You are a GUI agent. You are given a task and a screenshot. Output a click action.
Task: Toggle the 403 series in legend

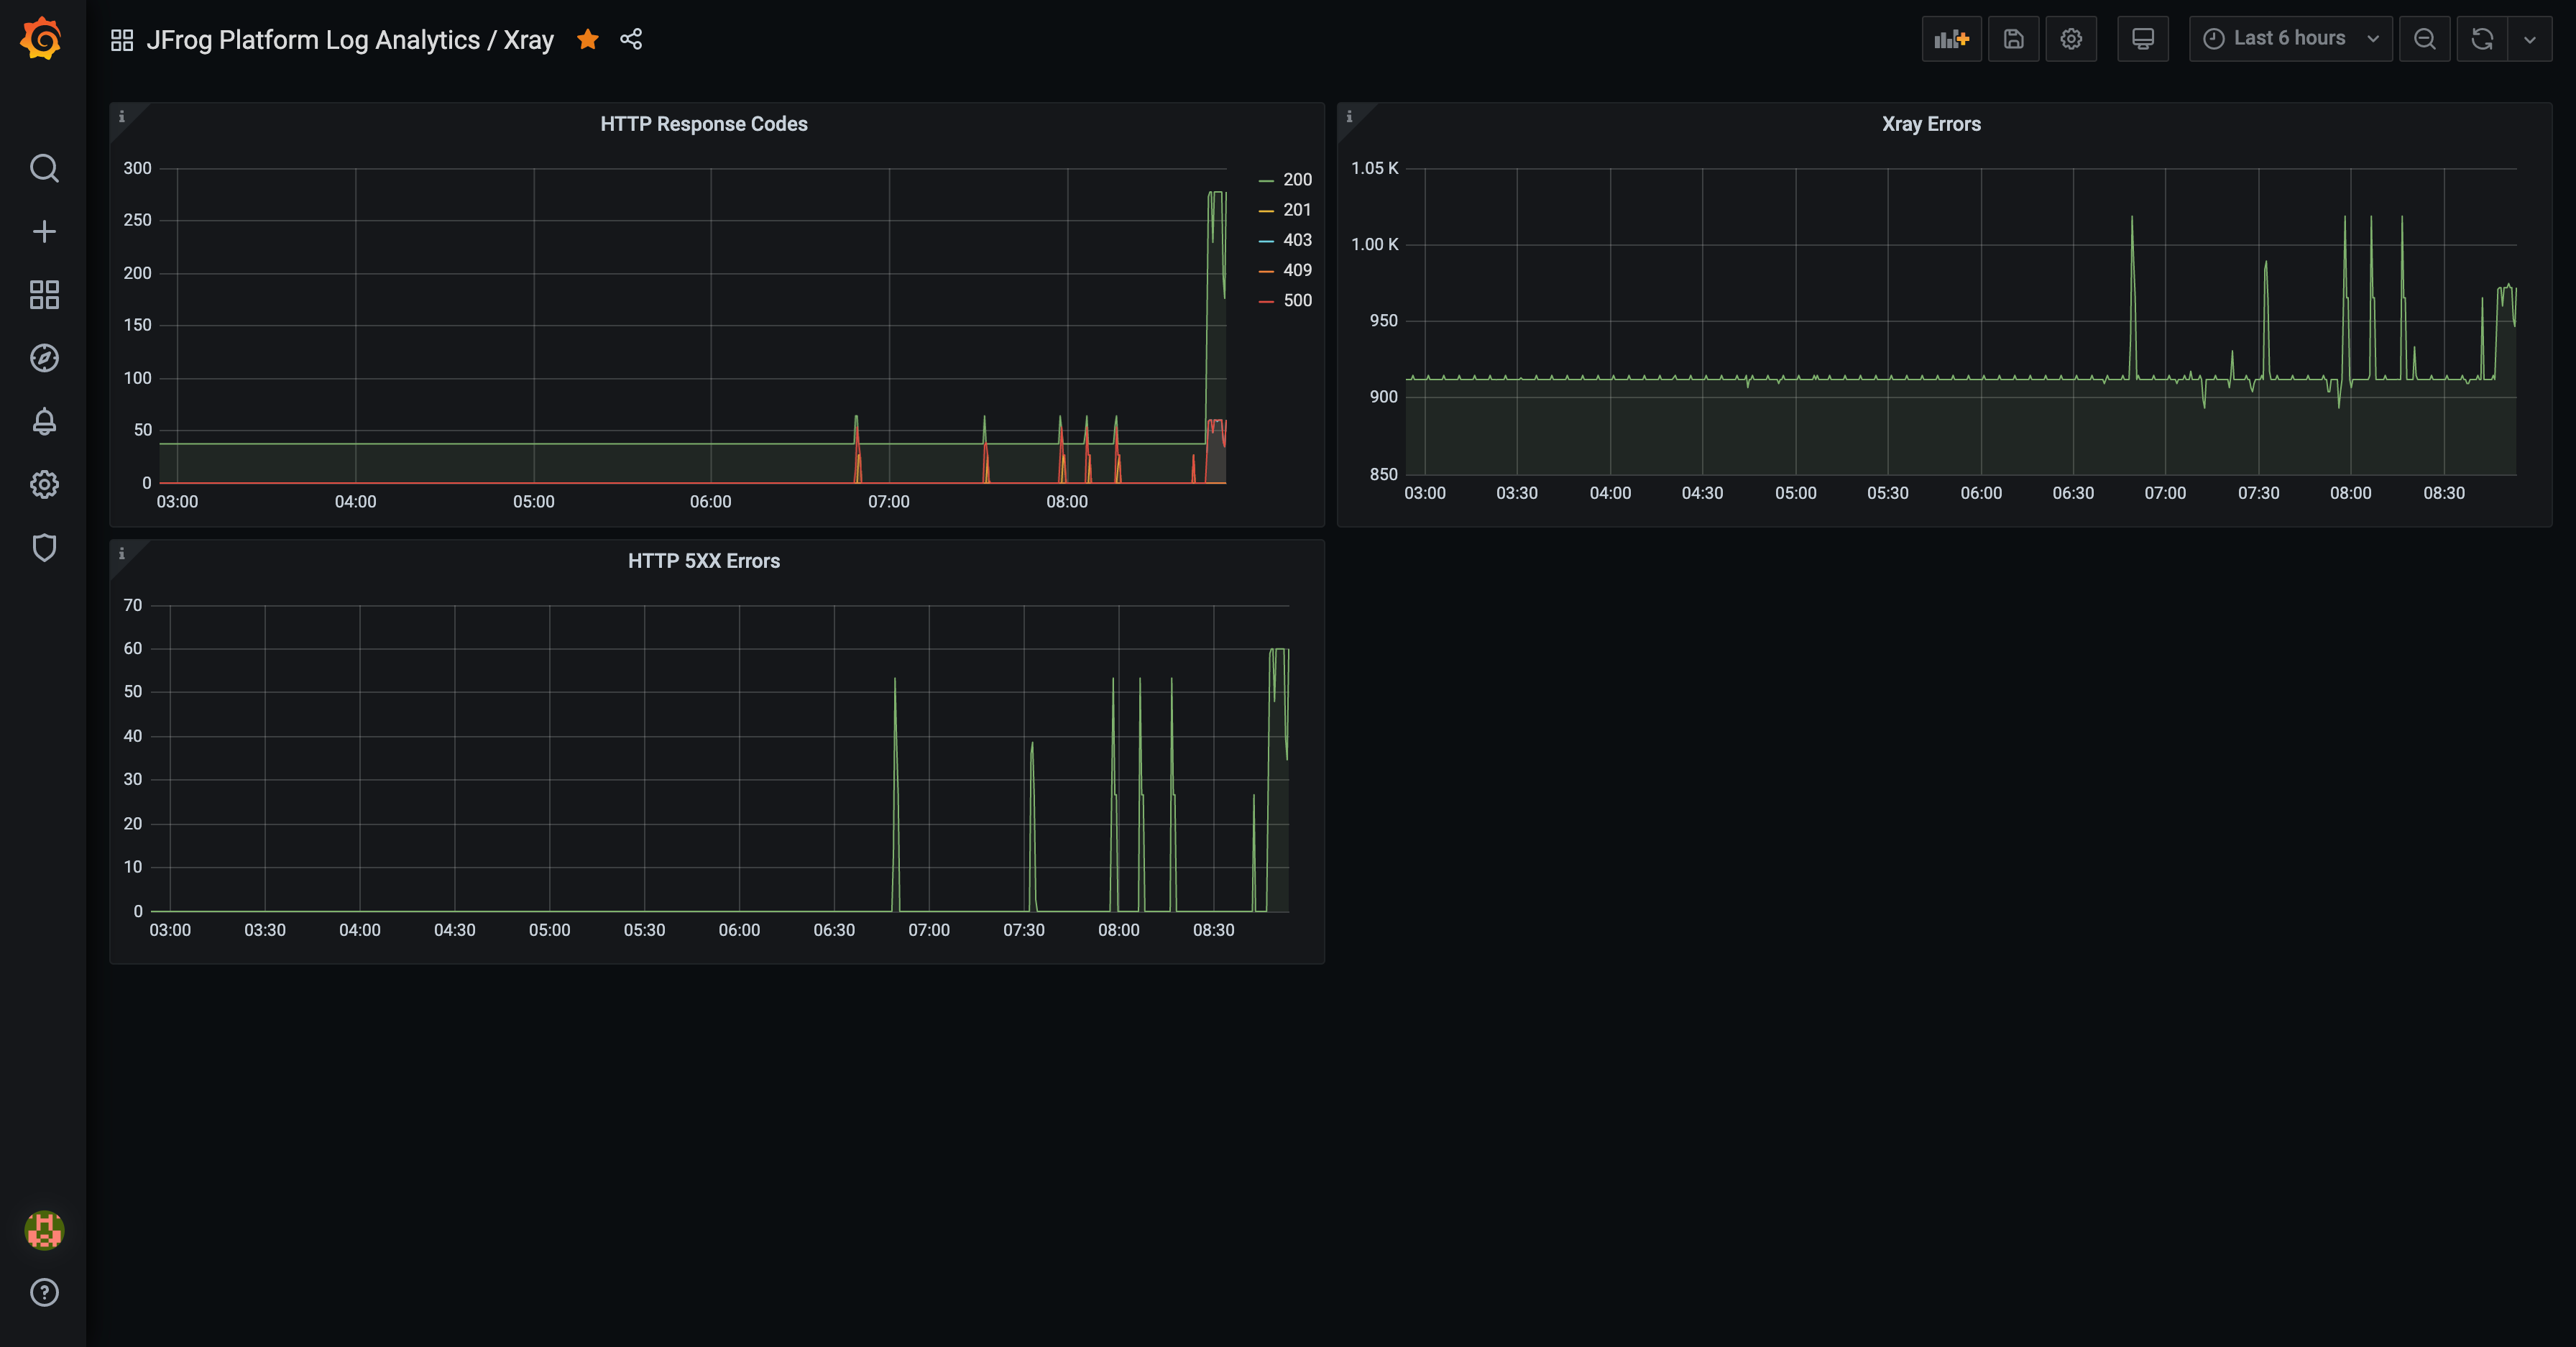point(1297,240)
